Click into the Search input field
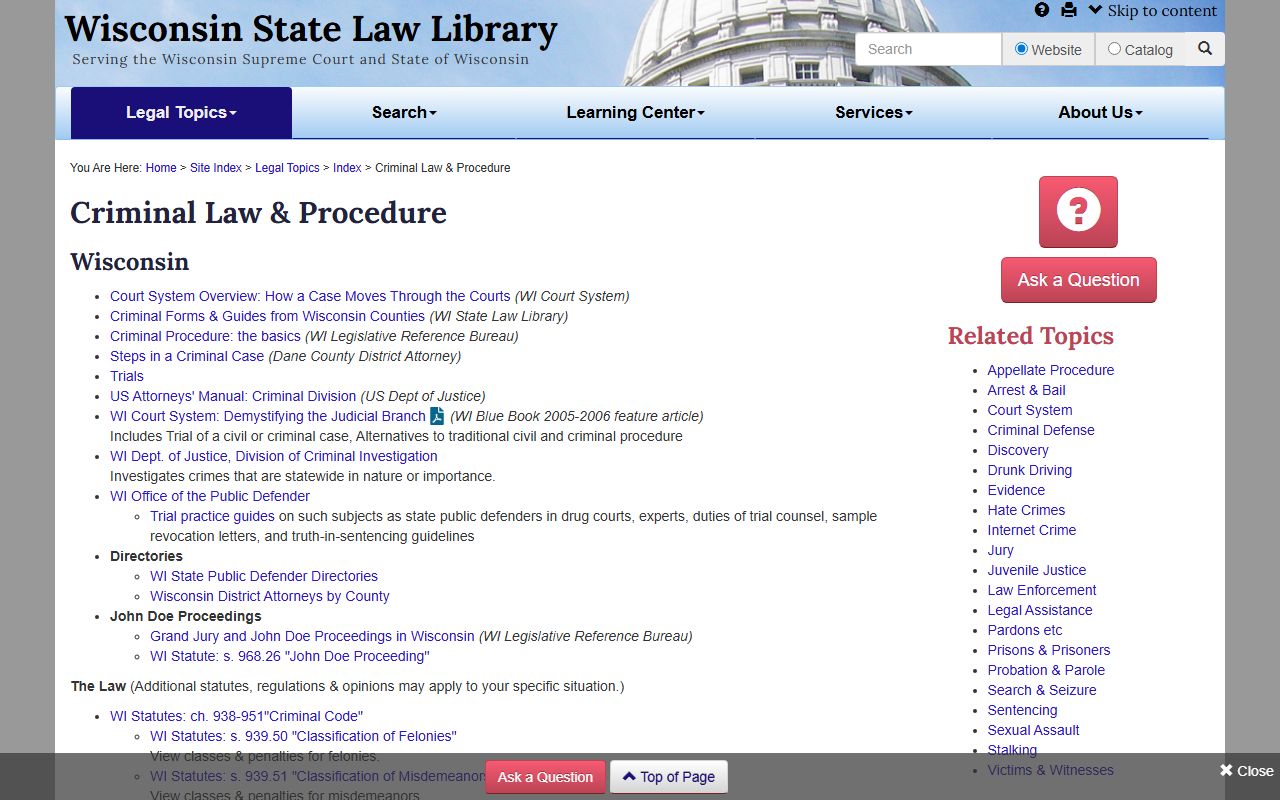Viewport: 1280px width, 800px height. click(928, 49)
